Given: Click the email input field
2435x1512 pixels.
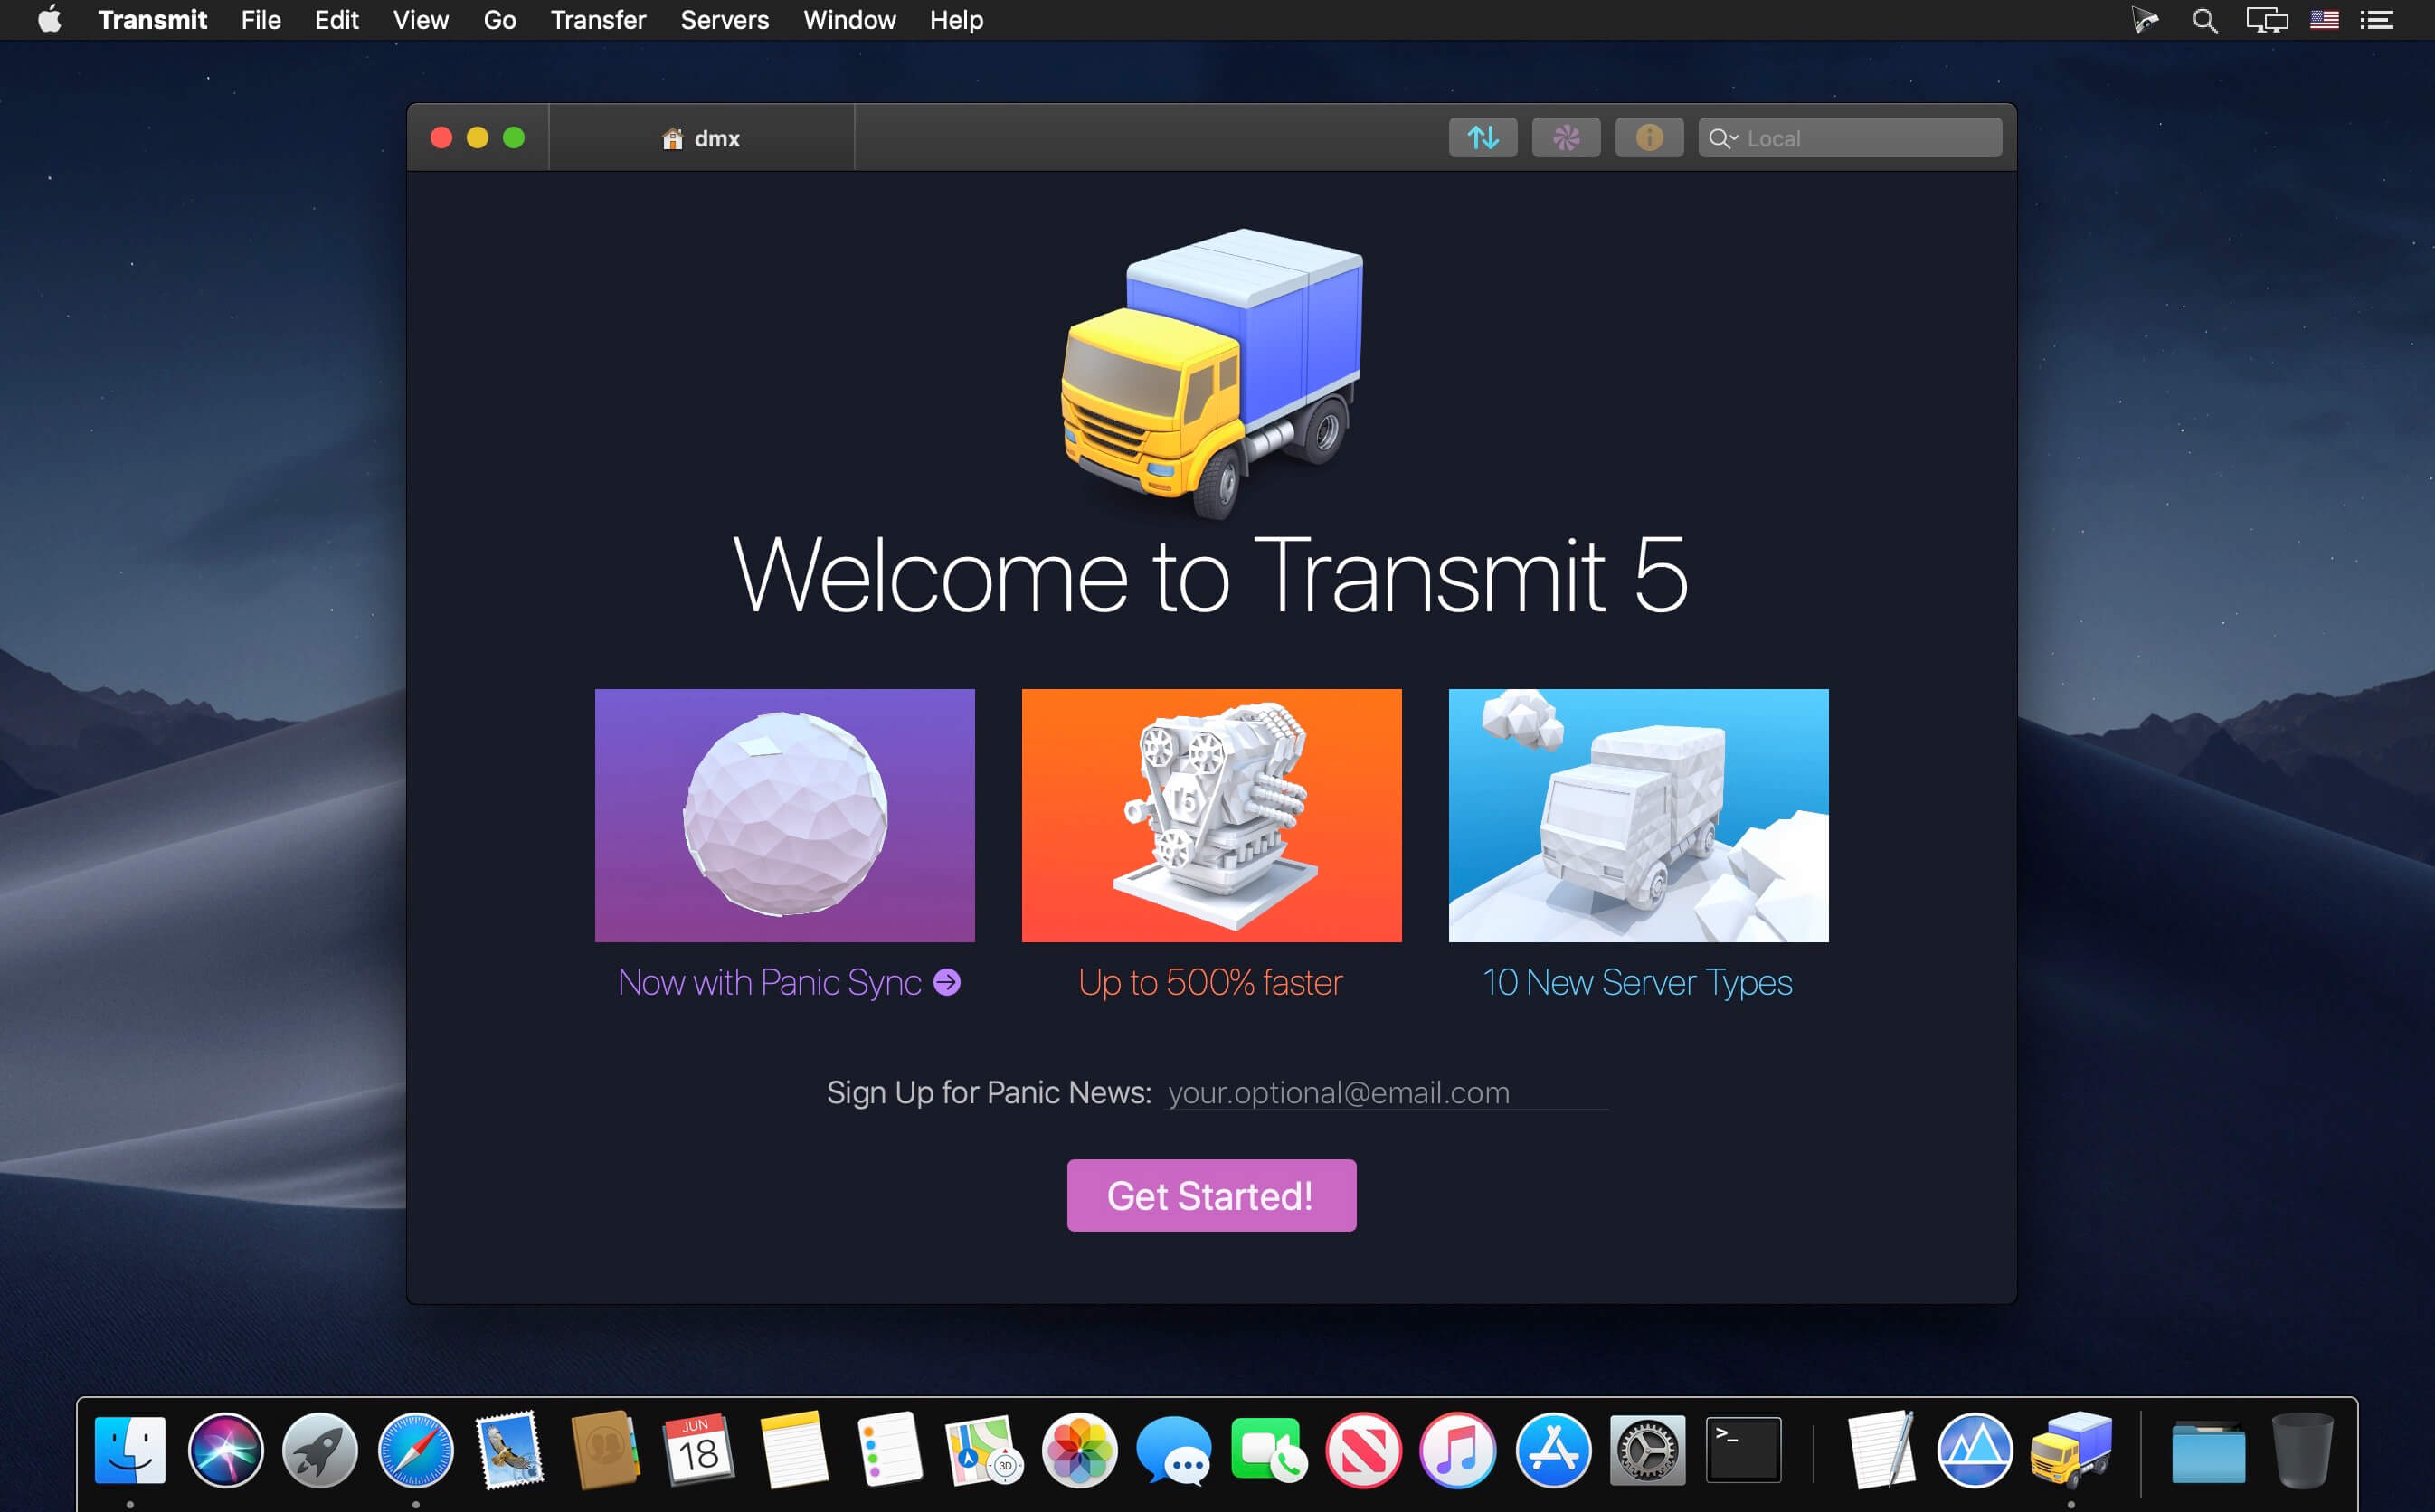Looking at the screenshot, I should pyautogui.click(x=1376, y=1094).
